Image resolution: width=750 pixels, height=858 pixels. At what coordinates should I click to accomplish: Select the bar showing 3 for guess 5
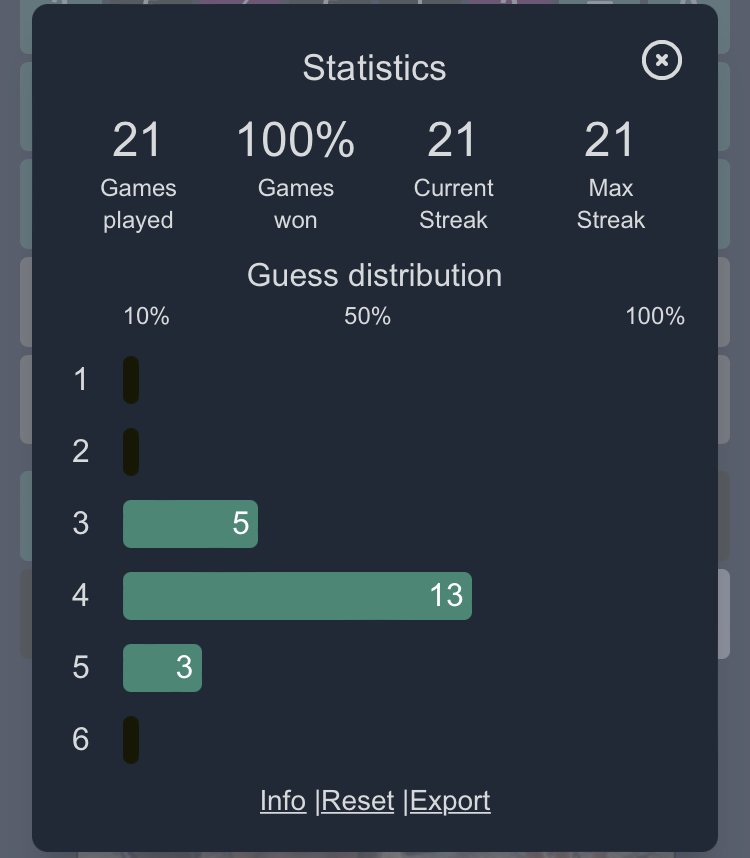[x=162, y=668]
